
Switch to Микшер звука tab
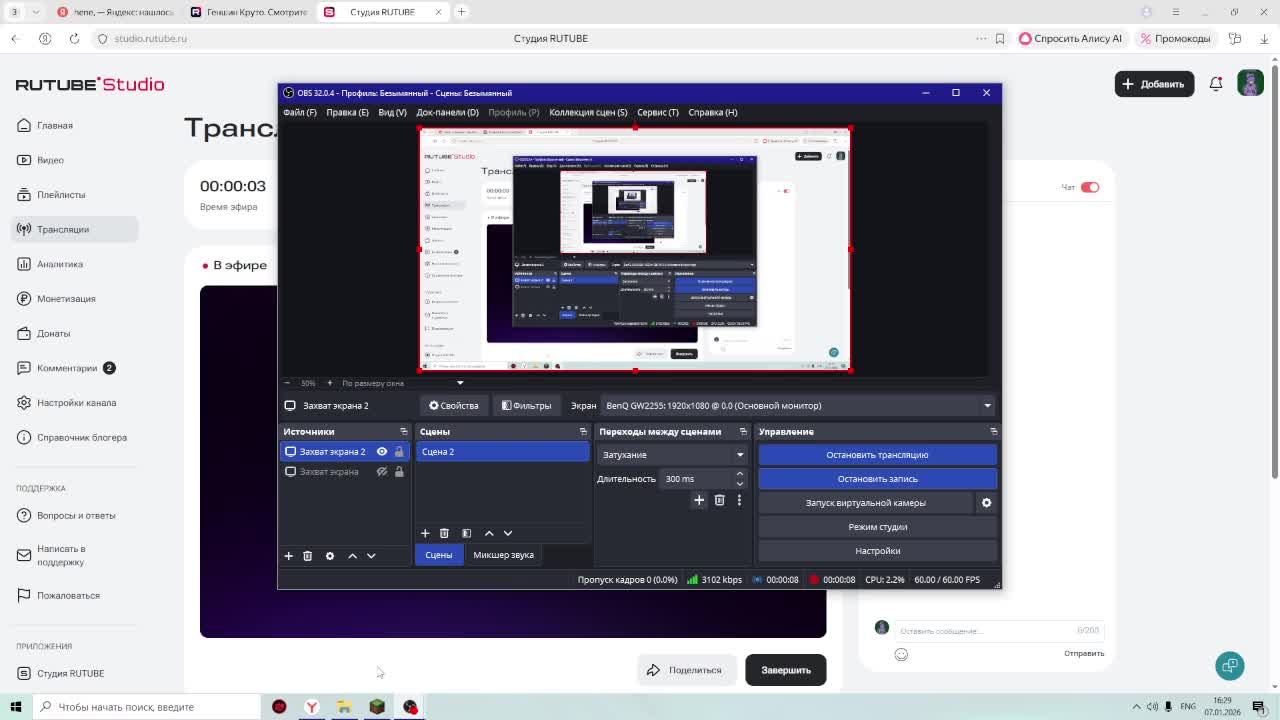click(503, 555)
